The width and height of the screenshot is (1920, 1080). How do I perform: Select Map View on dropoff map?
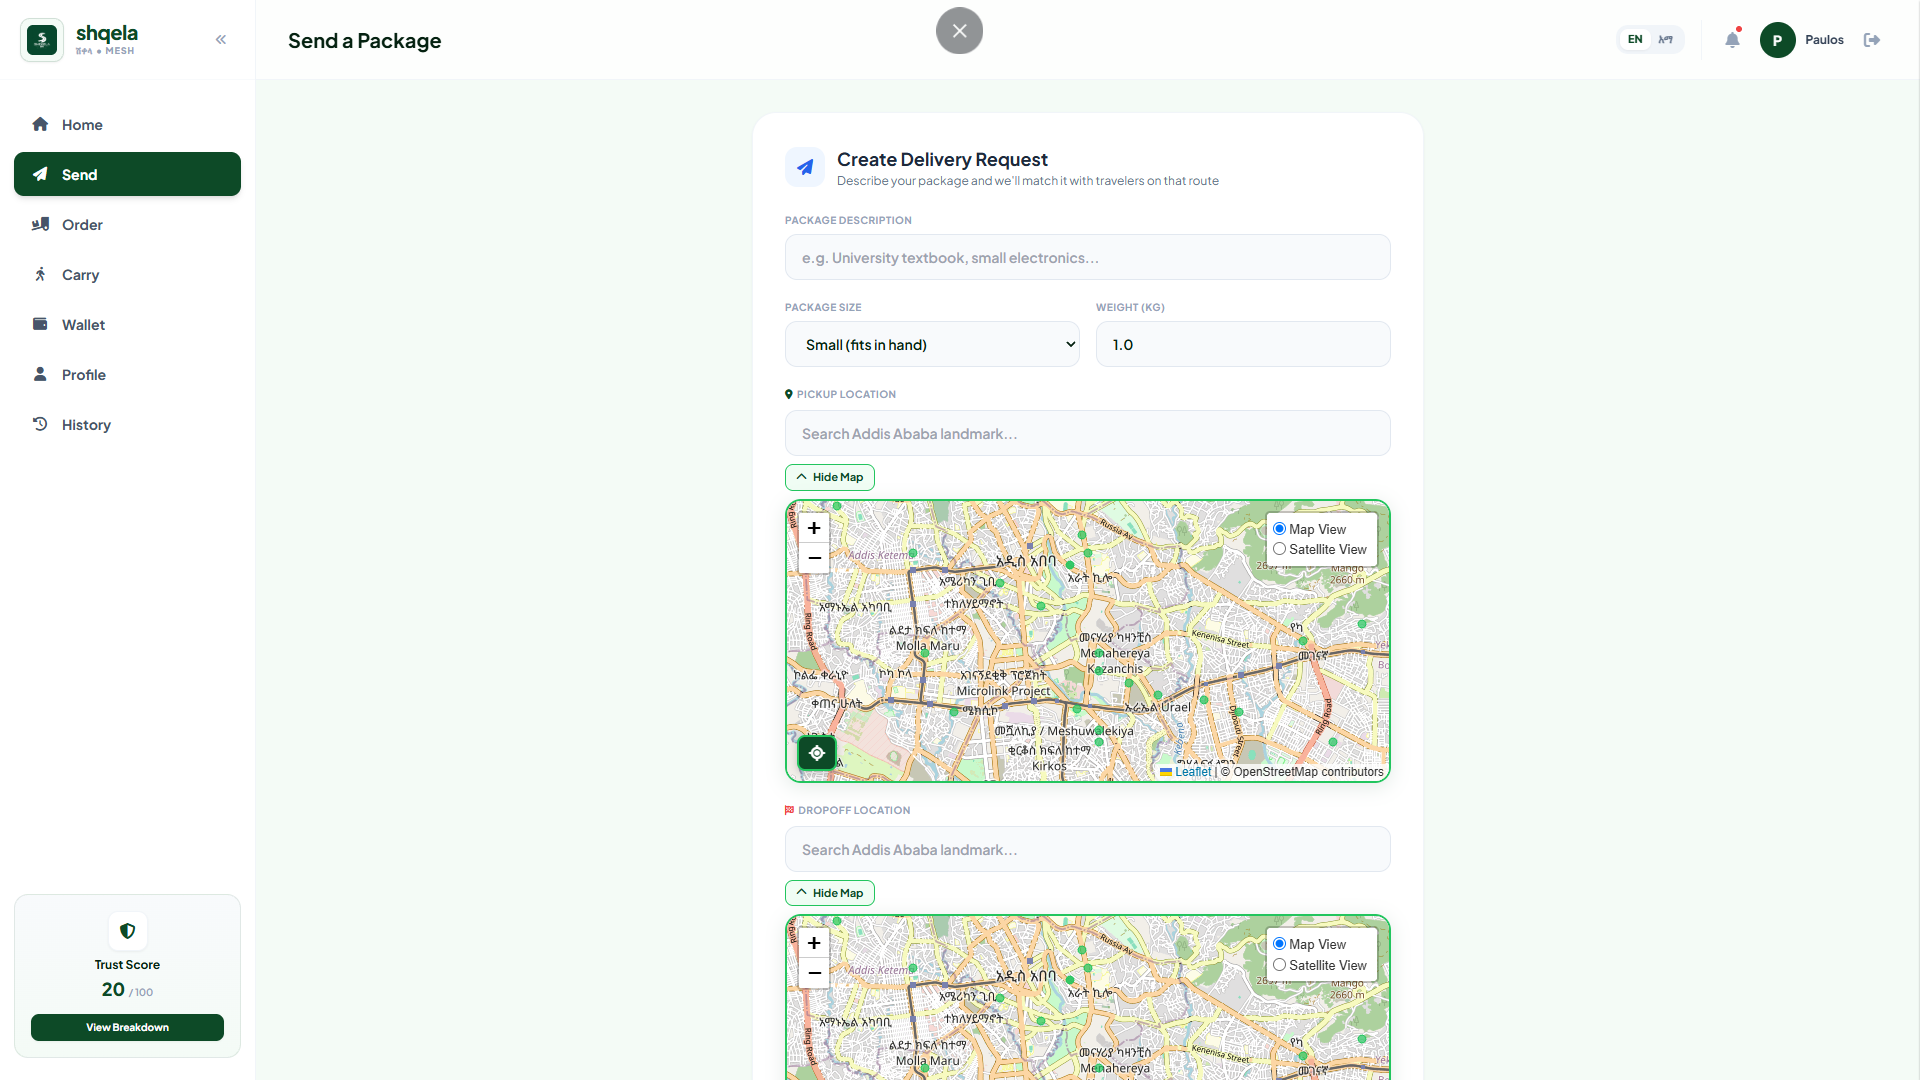pos(1279,944)
